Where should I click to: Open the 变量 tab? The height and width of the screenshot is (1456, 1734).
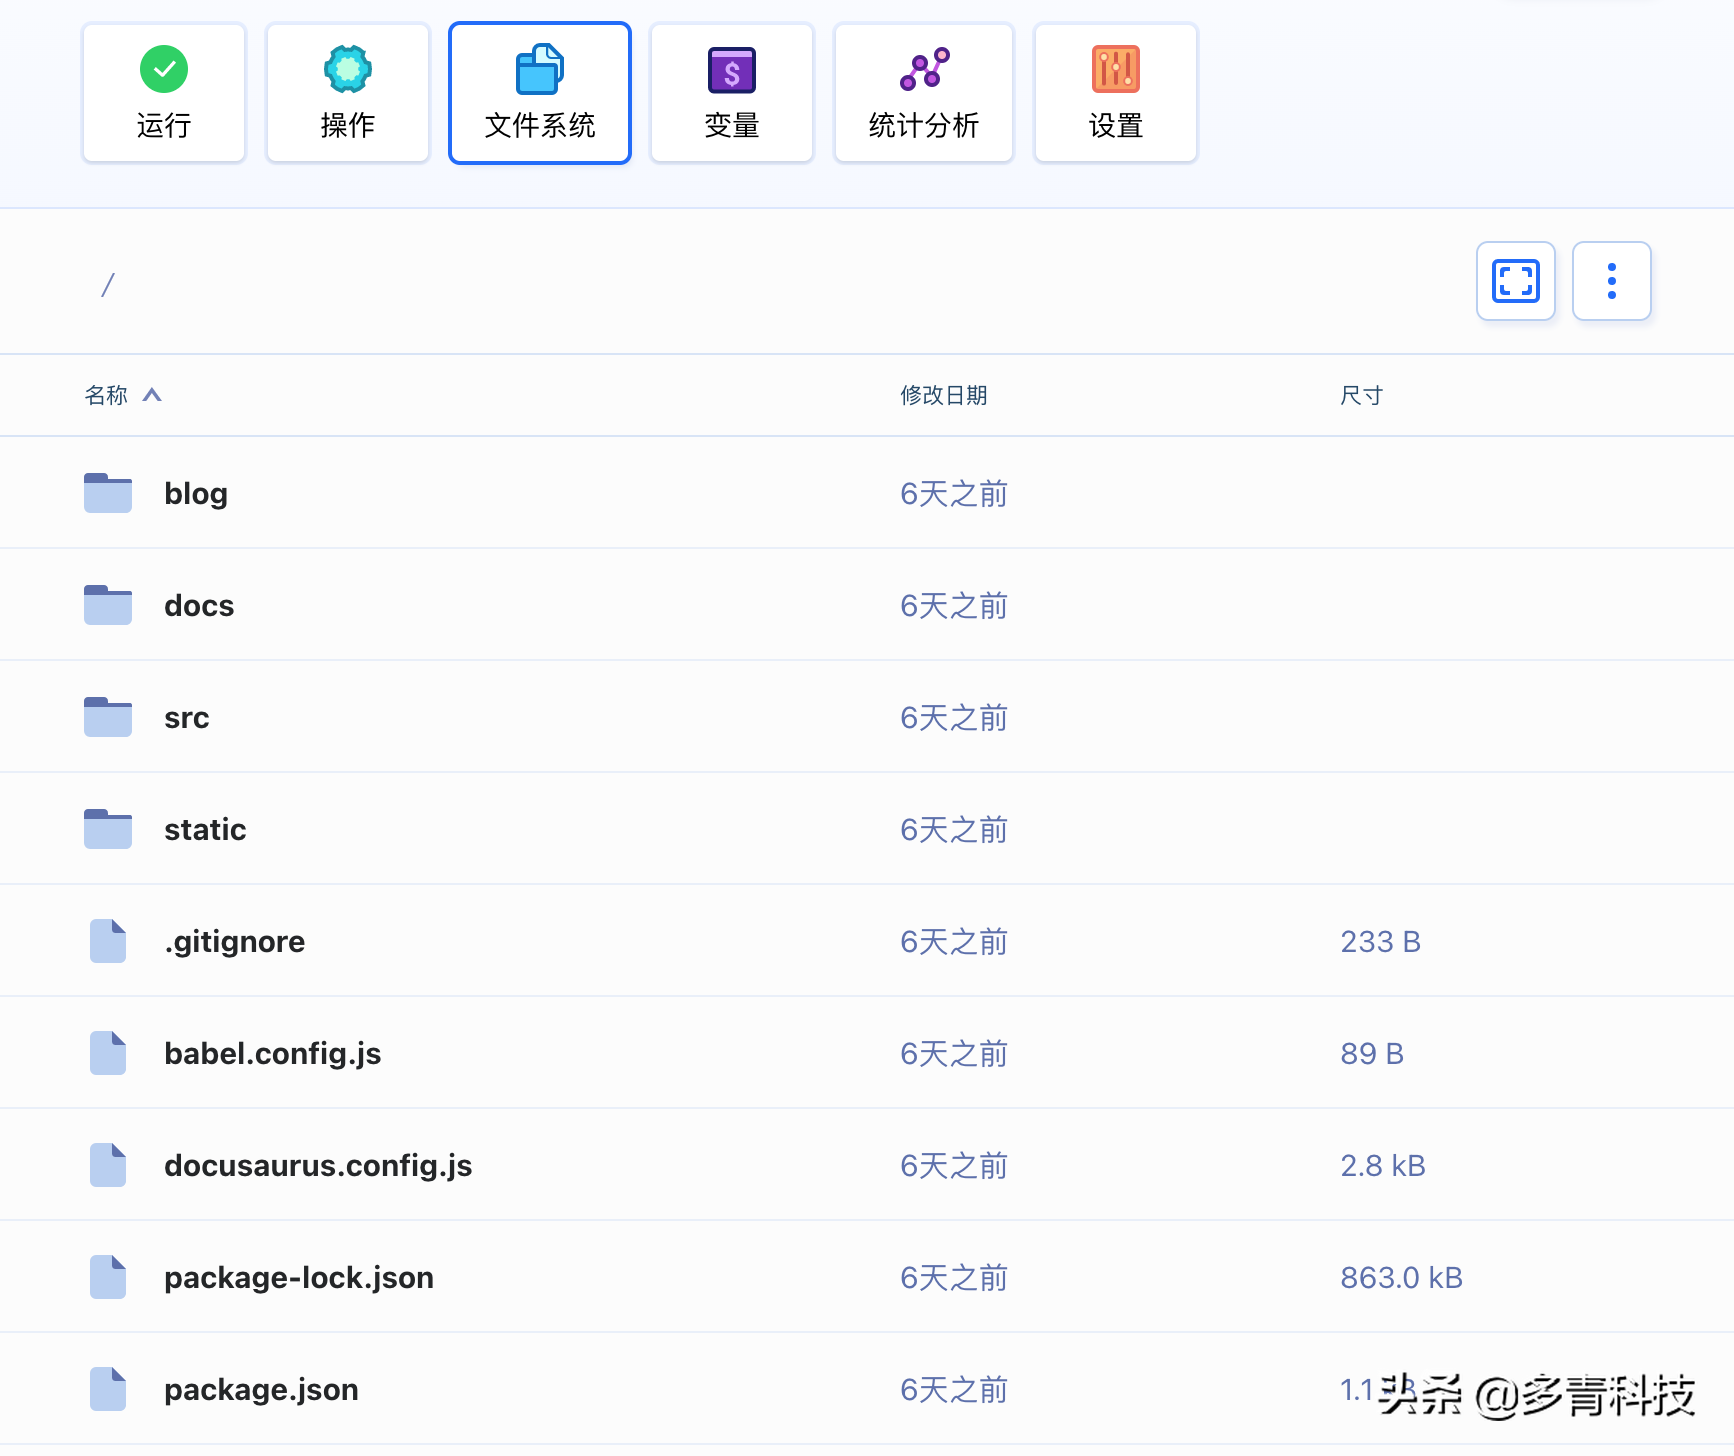tap(732, 93)
